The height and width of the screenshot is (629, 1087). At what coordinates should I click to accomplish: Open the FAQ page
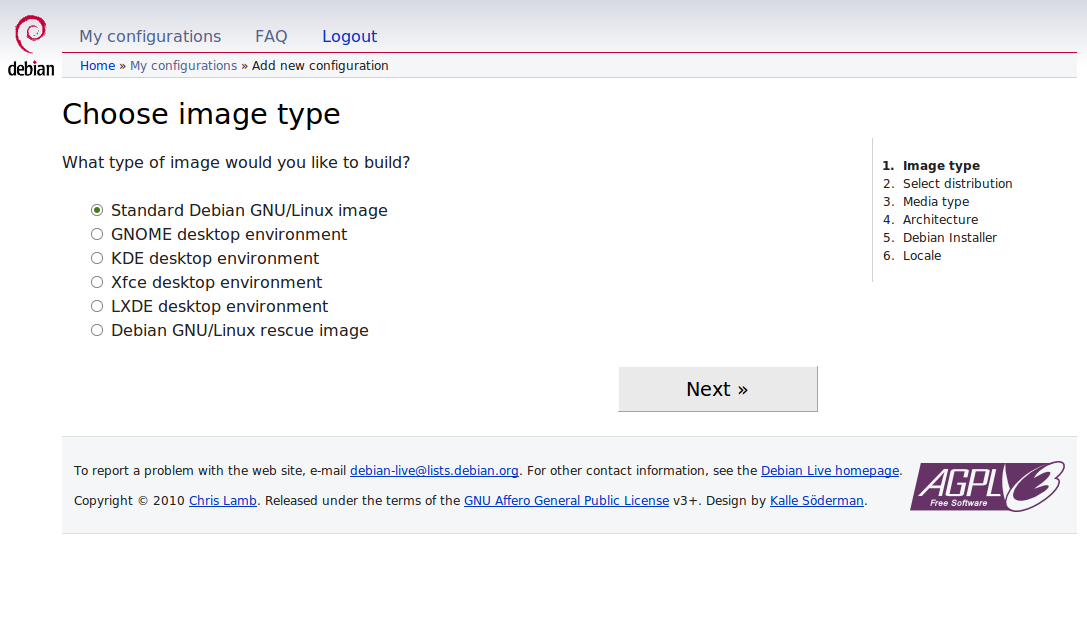(271, 36)
